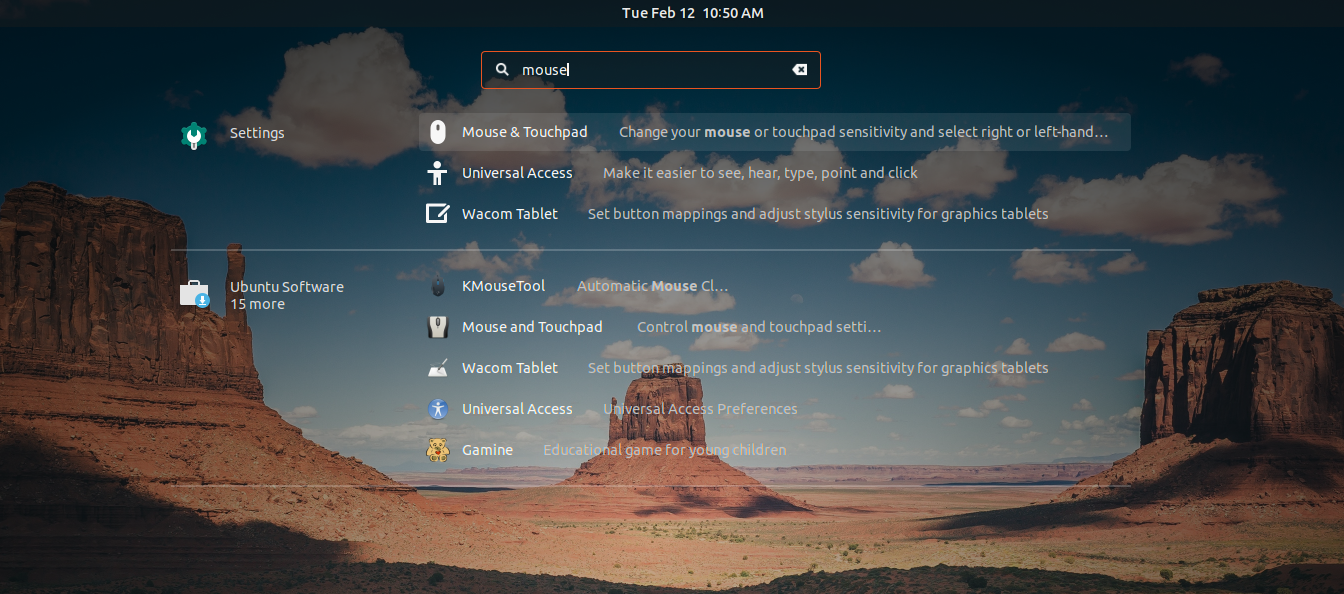This screenshot has width=1344, height=594.
Task: Click the Wacom Tablet icon in Ubuntu Software results
Action: pyautogui.click(x=437, y=368)
